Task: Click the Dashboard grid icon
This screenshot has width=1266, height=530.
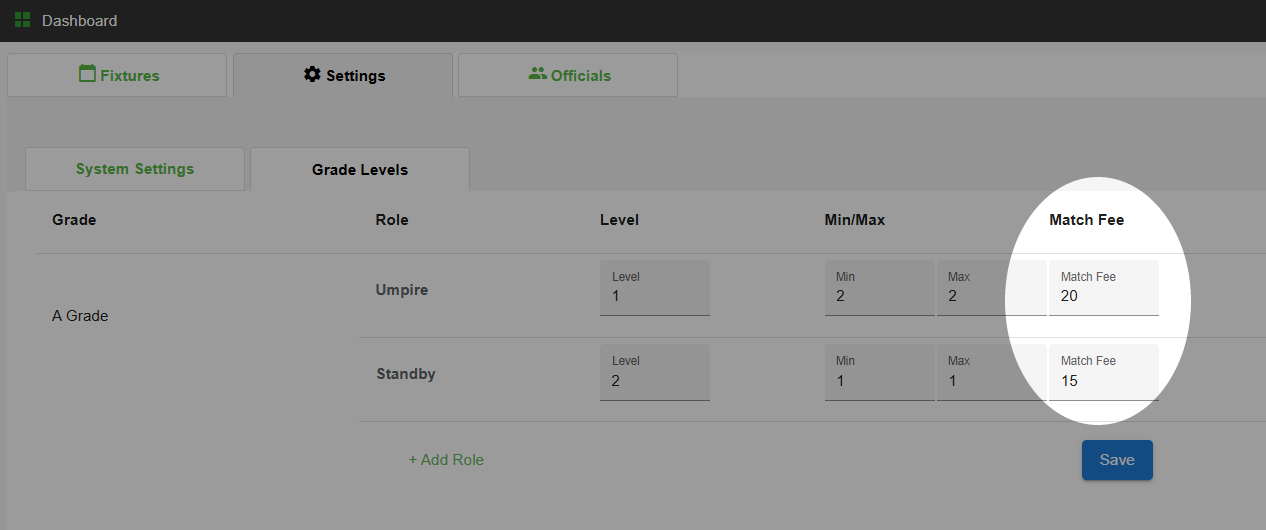Action: click(22, 20)
